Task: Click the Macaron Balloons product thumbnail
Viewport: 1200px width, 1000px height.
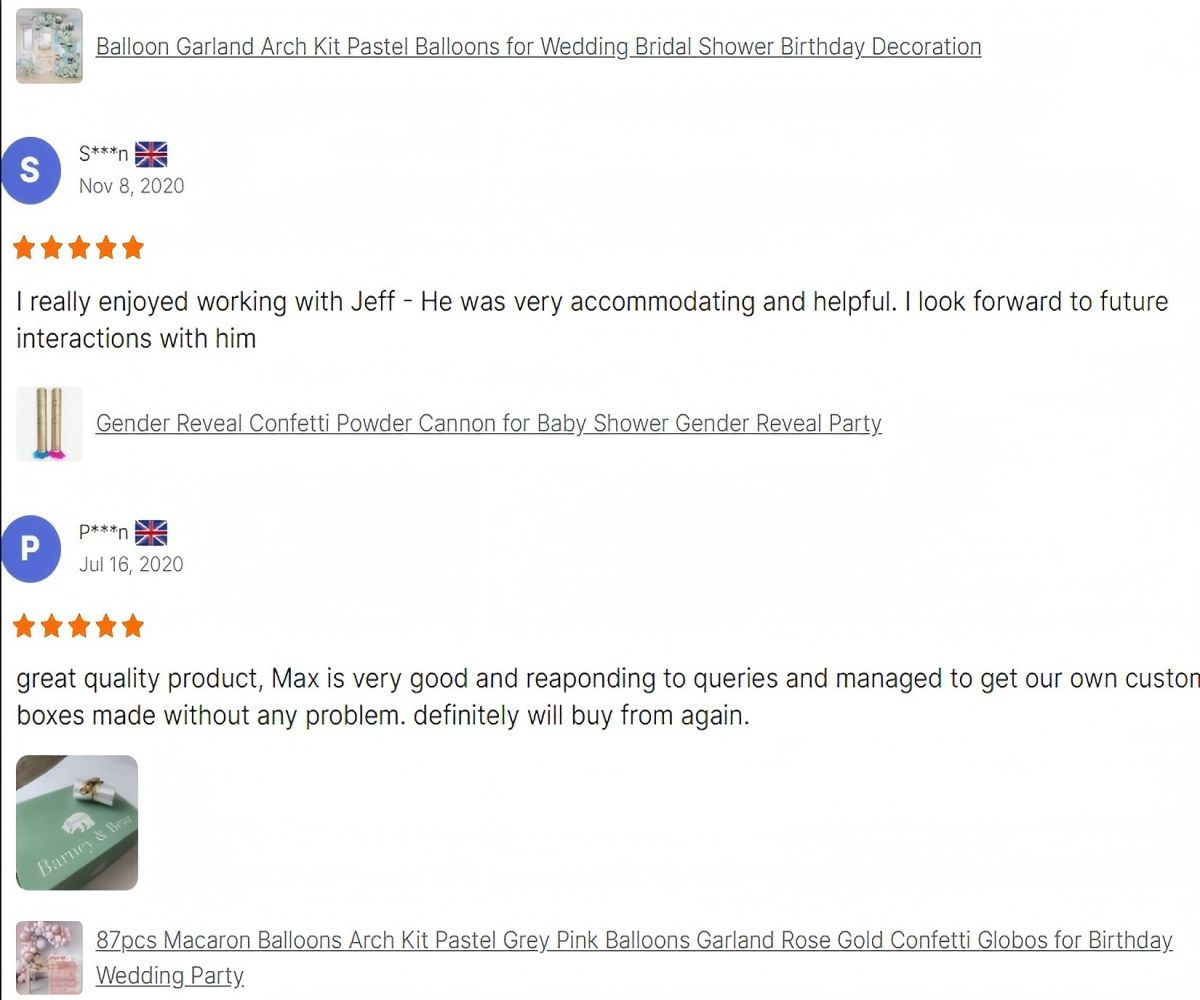Action: (x=49, y=958)
